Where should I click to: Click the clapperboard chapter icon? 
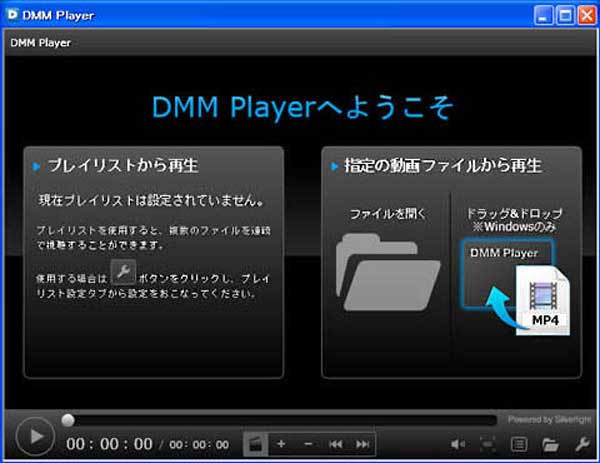click(x=255, y=444)
